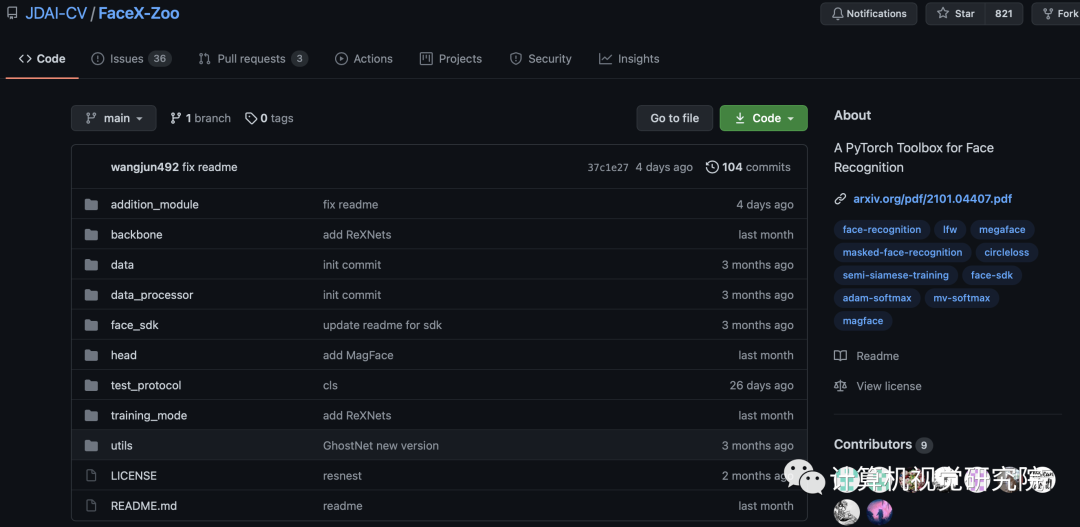The height and width of the screenshot is (527, 1080).
Task: Open the Notifications button
Action: pos(869,14)
